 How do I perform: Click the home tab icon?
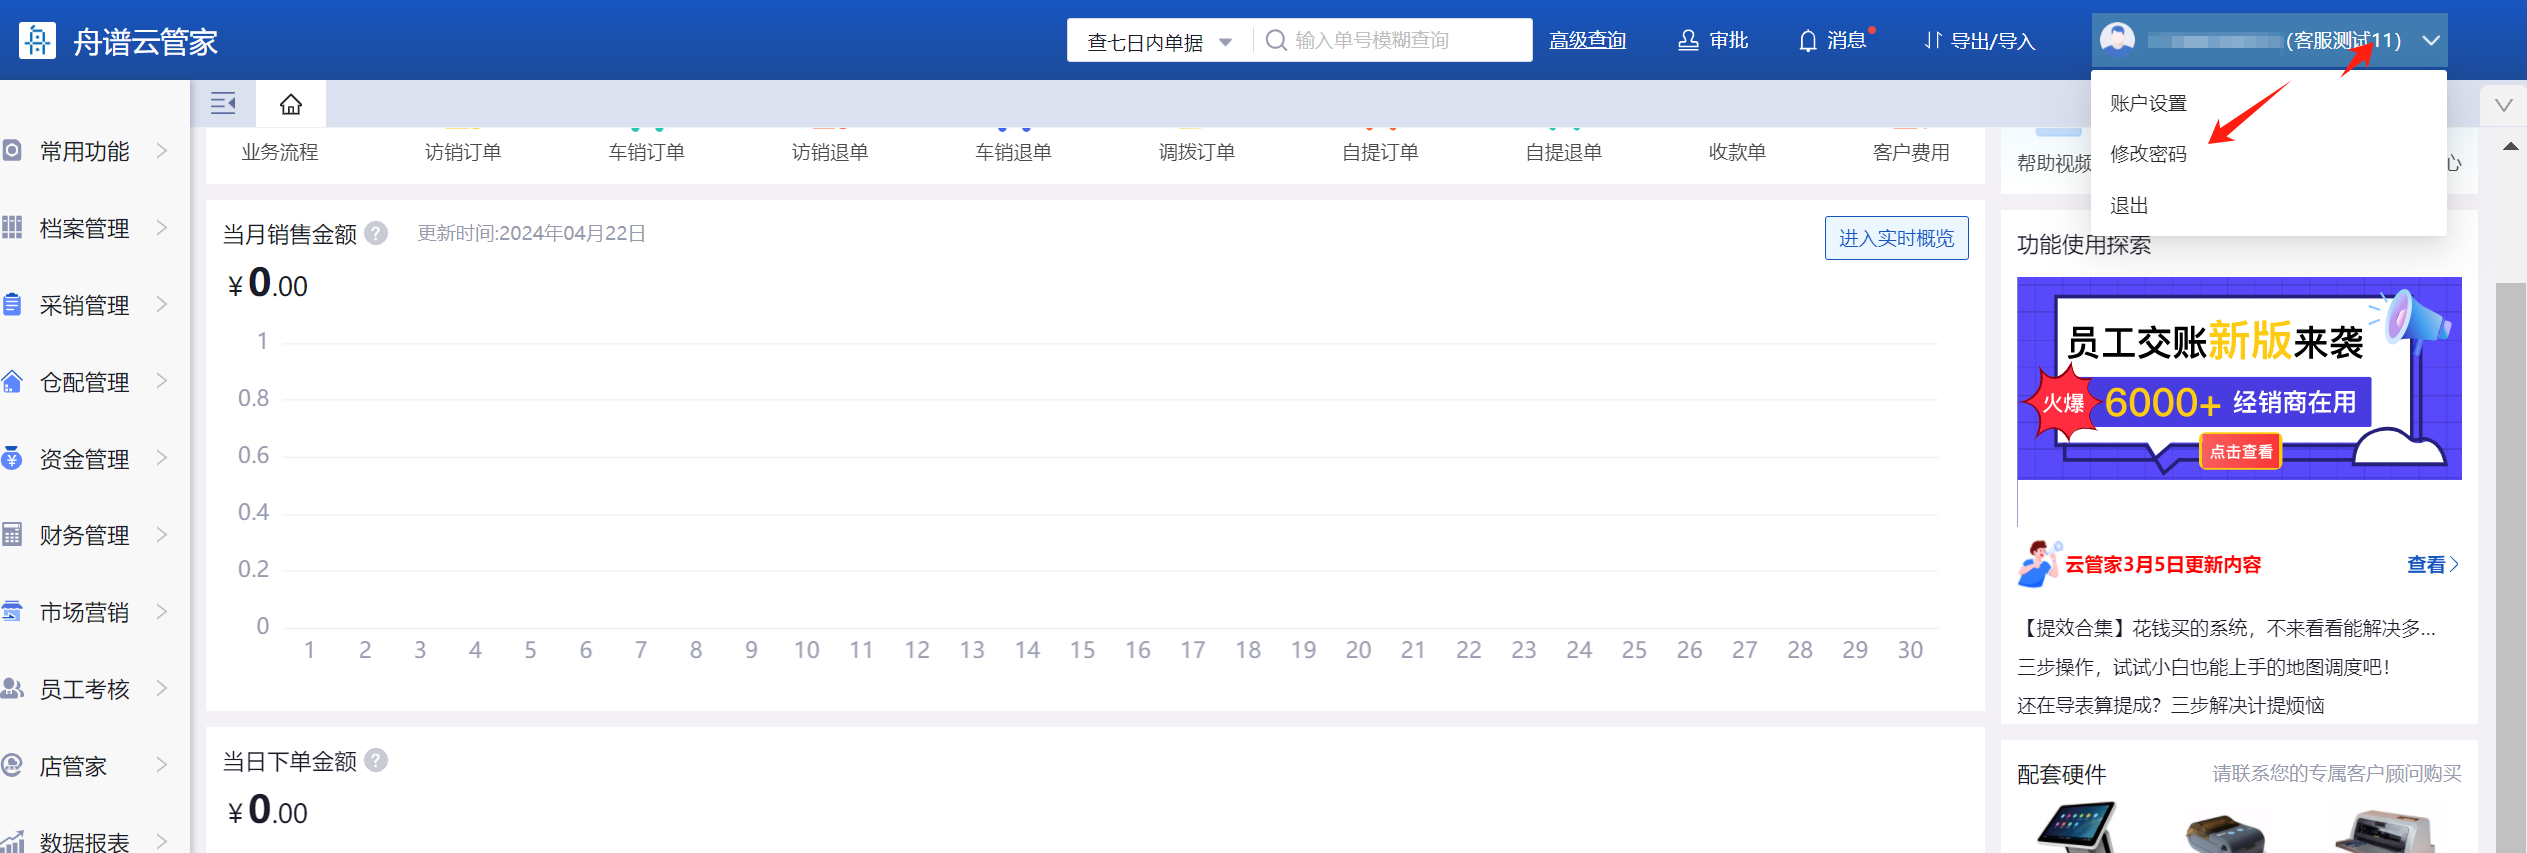(x=290, y=104)
